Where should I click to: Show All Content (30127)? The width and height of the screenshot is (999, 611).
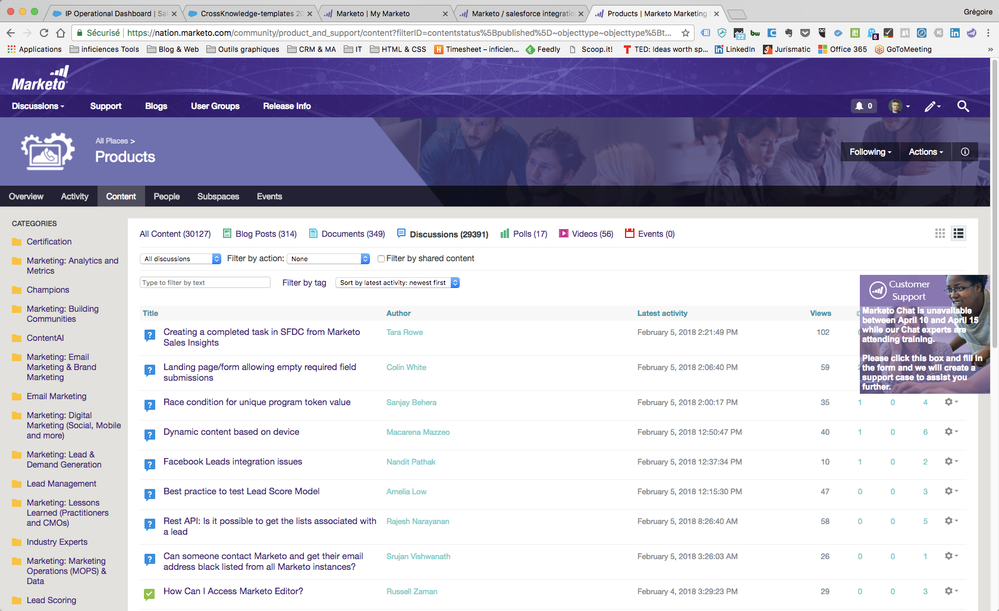175,234
